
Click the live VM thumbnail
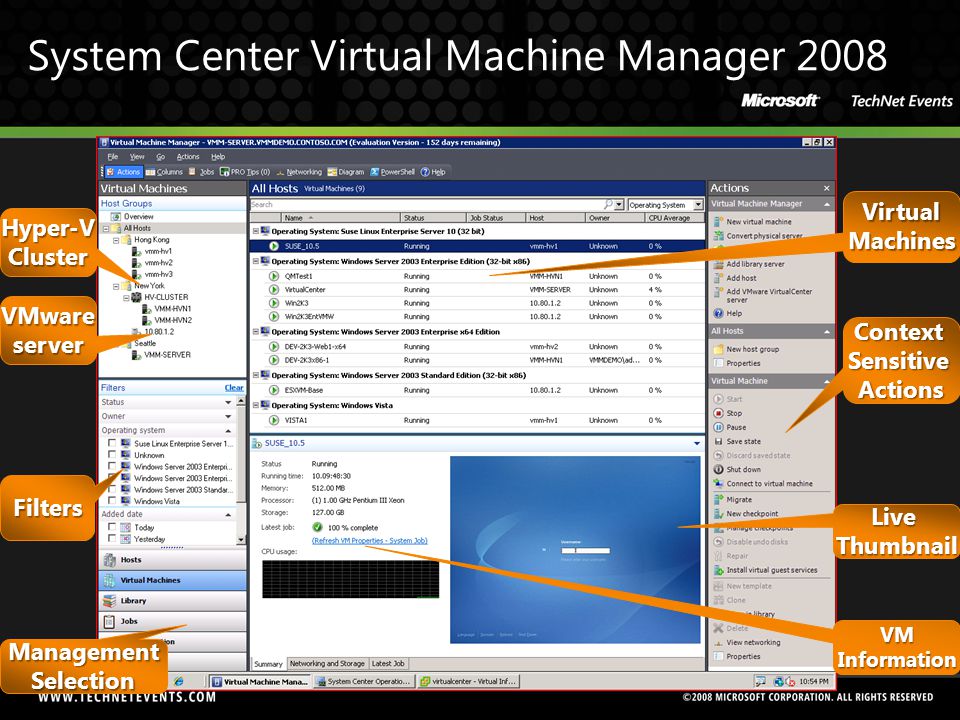575,550
